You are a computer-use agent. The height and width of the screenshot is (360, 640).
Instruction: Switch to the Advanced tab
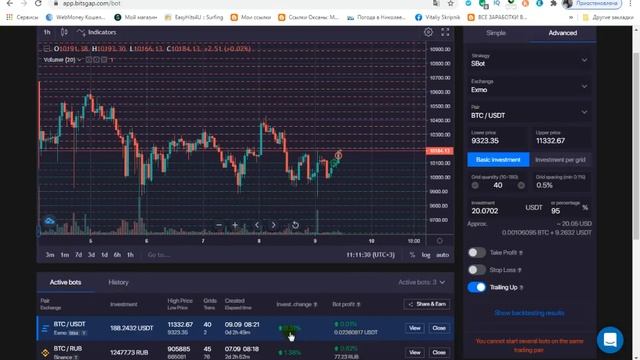[562, 33]
